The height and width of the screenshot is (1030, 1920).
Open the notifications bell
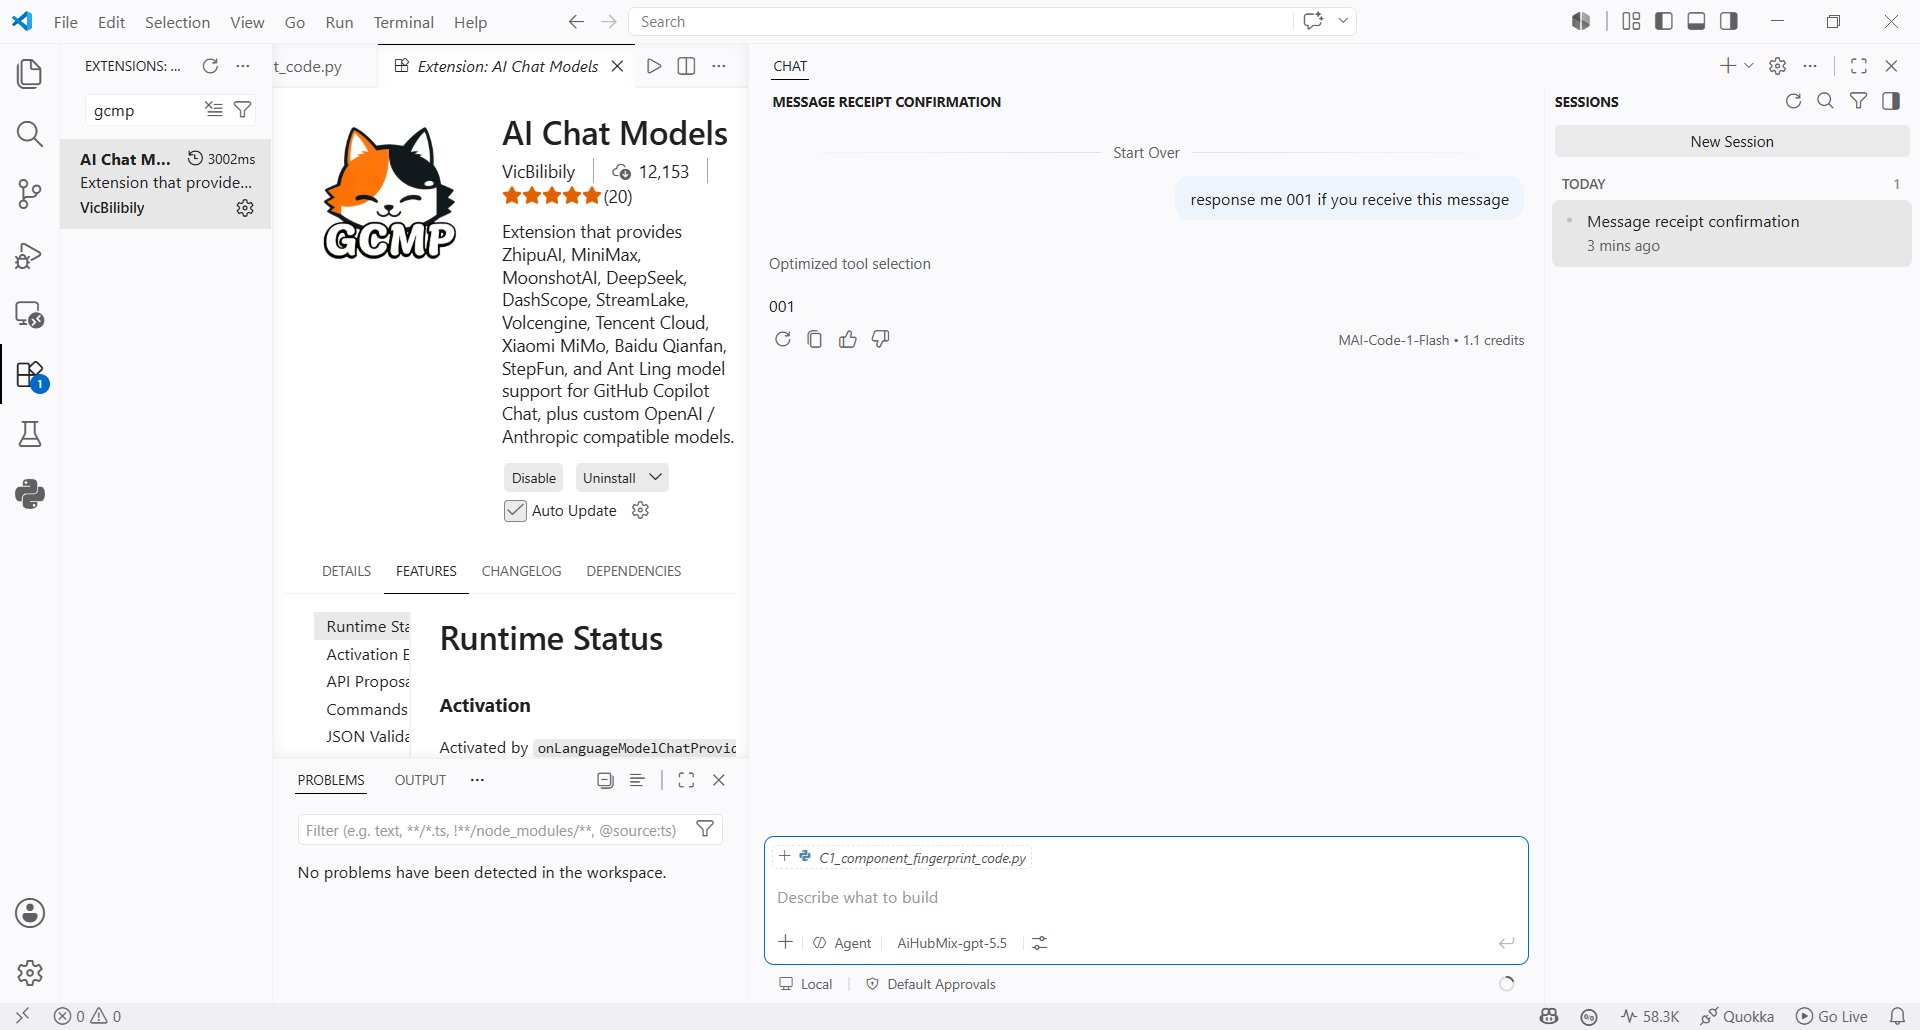pyautogui.click(x=1897, y=1016)
